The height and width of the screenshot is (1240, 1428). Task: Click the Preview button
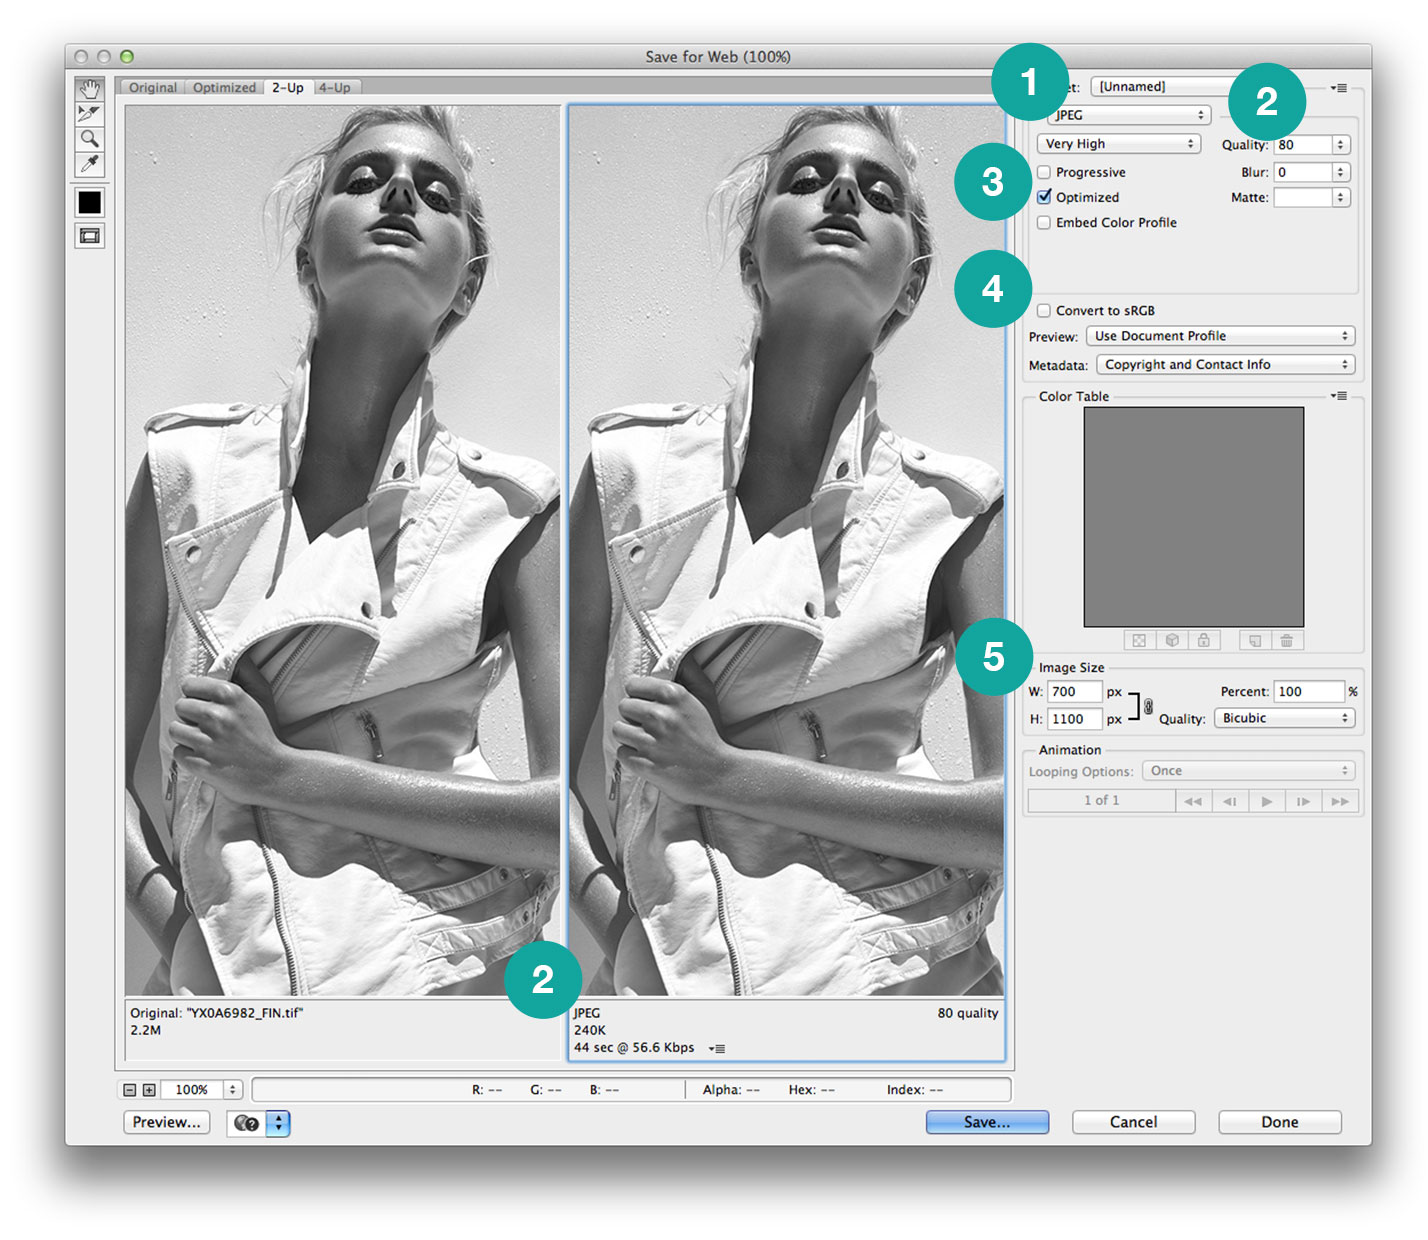(x=165, y=1122)
